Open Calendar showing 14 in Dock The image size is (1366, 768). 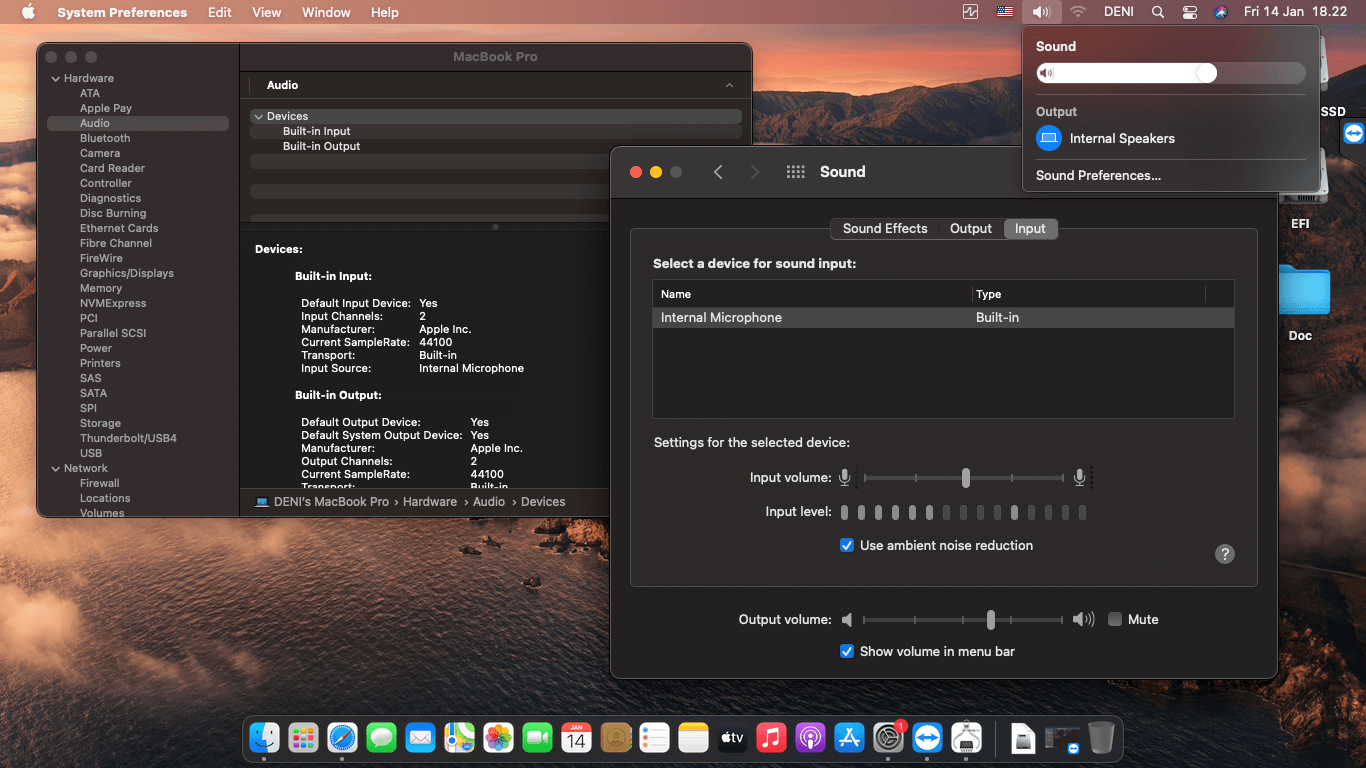point(576,738)
